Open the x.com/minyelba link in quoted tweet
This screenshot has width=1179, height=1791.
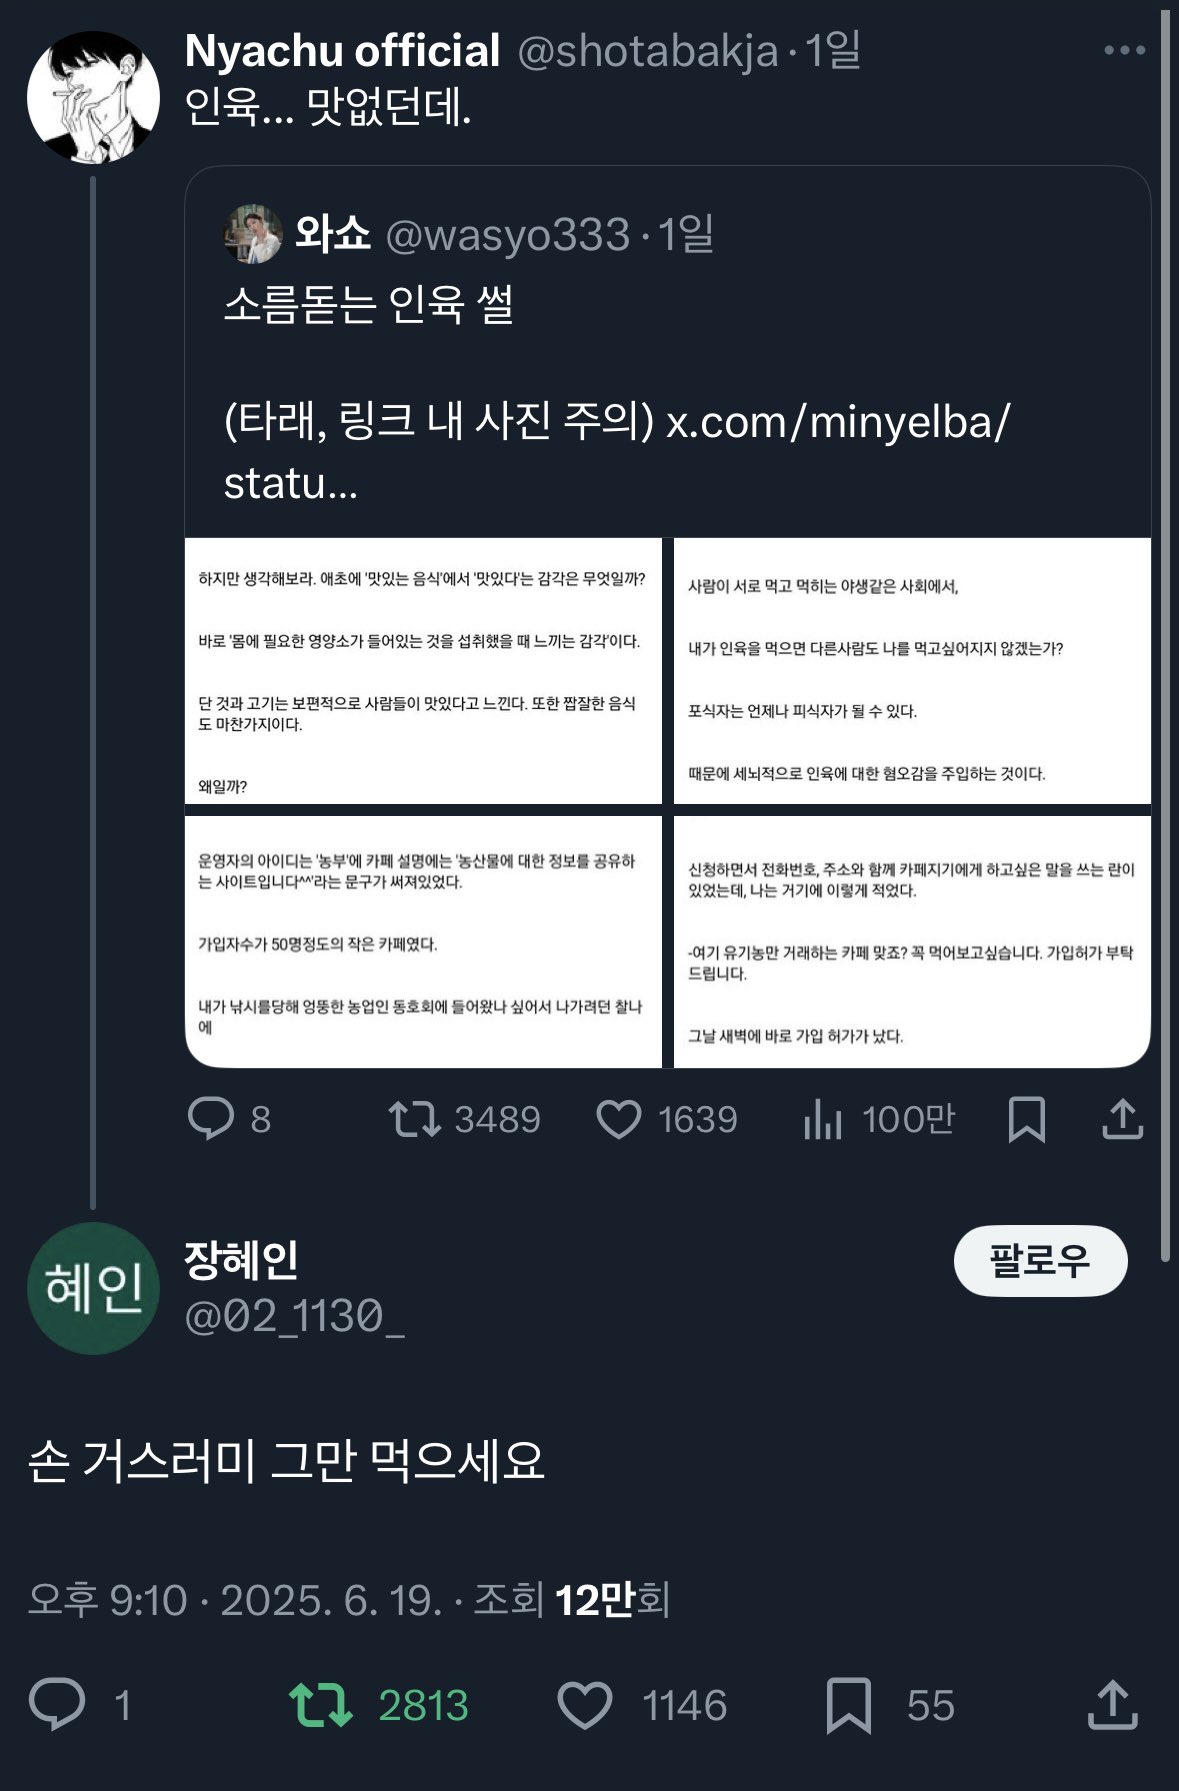coord(838,422)
